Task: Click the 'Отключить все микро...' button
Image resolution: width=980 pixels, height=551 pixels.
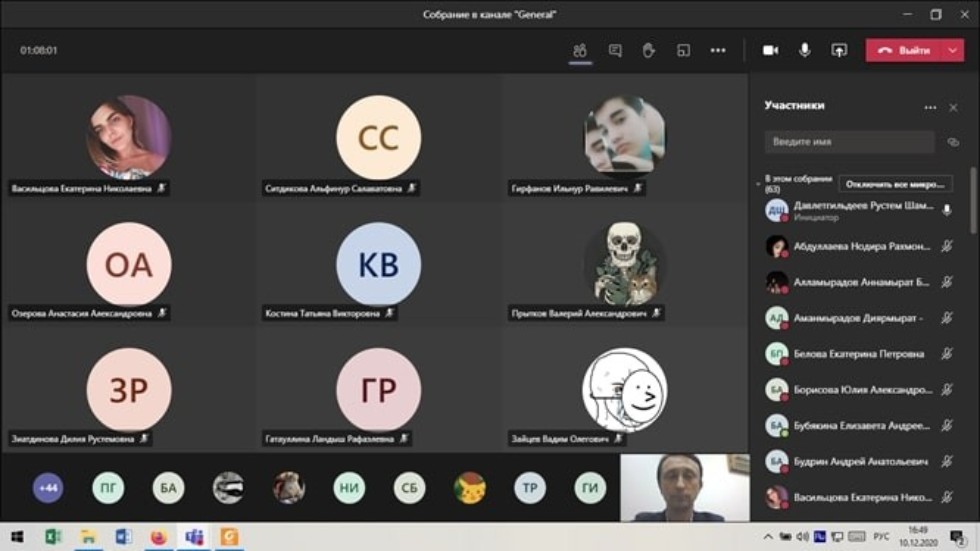Action: 894,184
